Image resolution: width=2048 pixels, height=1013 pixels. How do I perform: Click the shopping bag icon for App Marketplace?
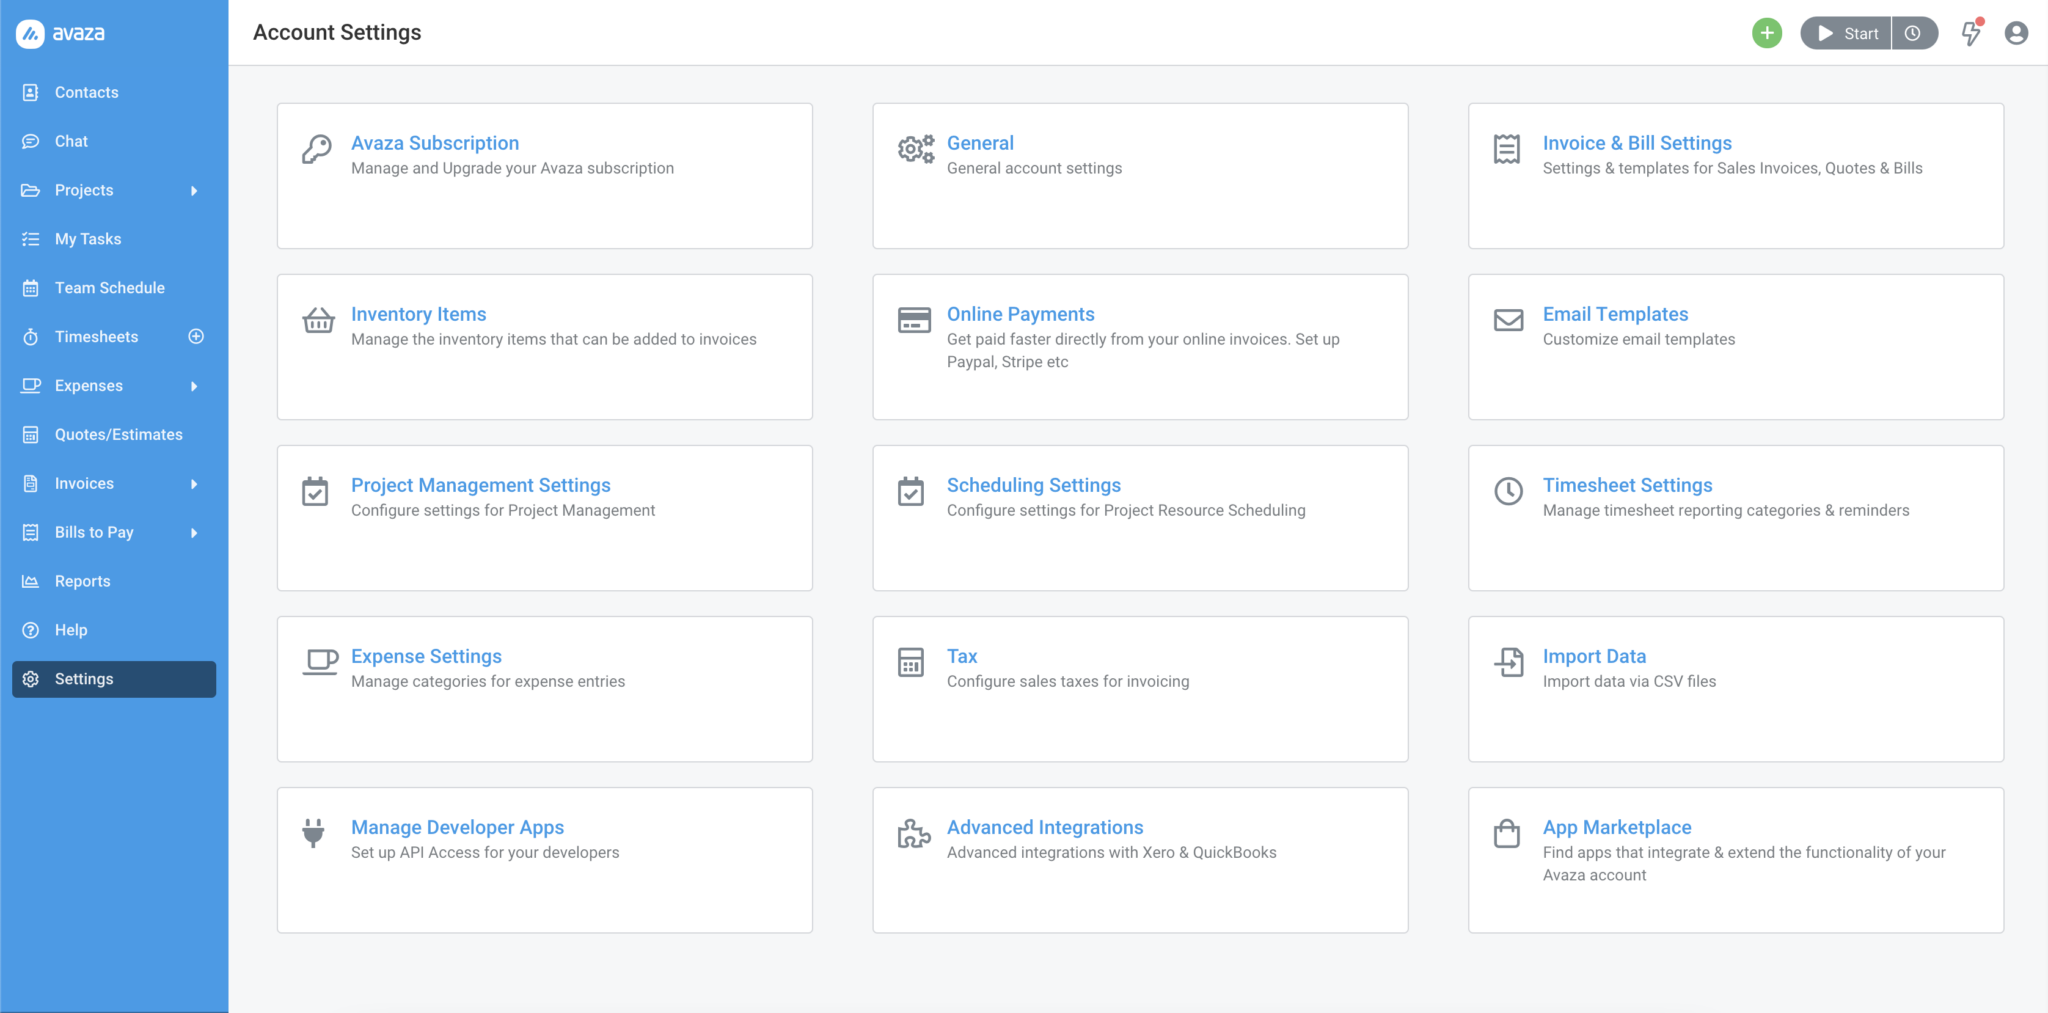(x=1507, y=833)
